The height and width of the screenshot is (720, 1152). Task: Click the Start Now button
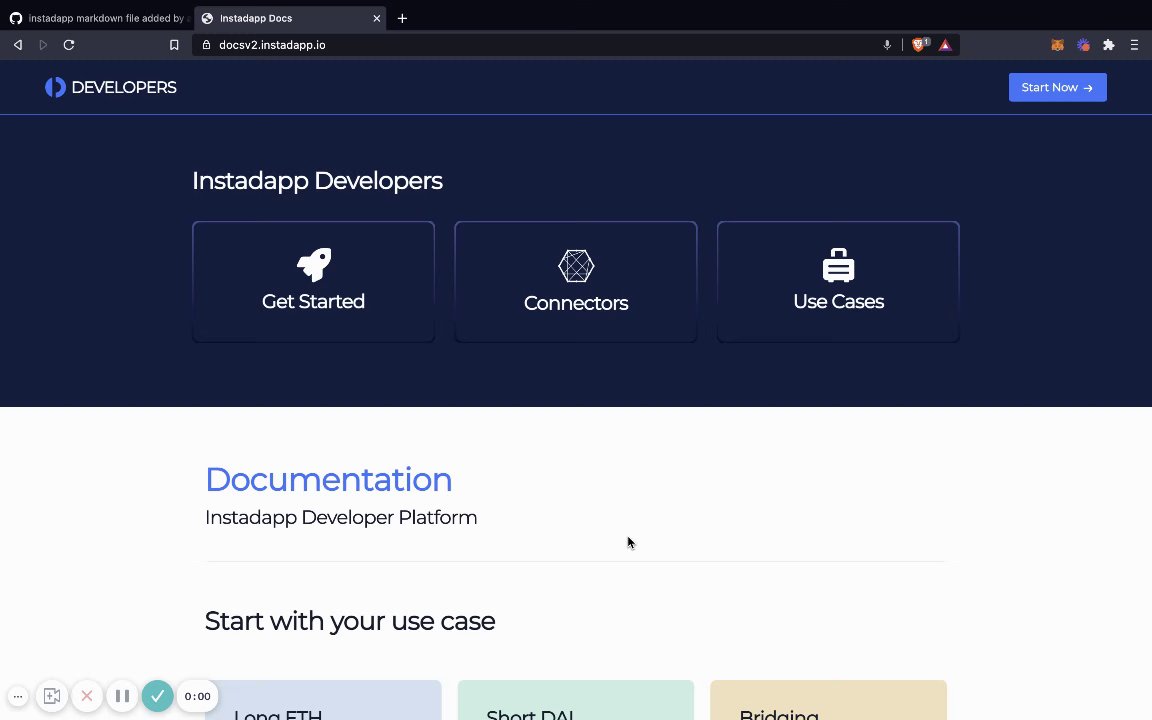pyautogui.click(x=1057, y=87)
